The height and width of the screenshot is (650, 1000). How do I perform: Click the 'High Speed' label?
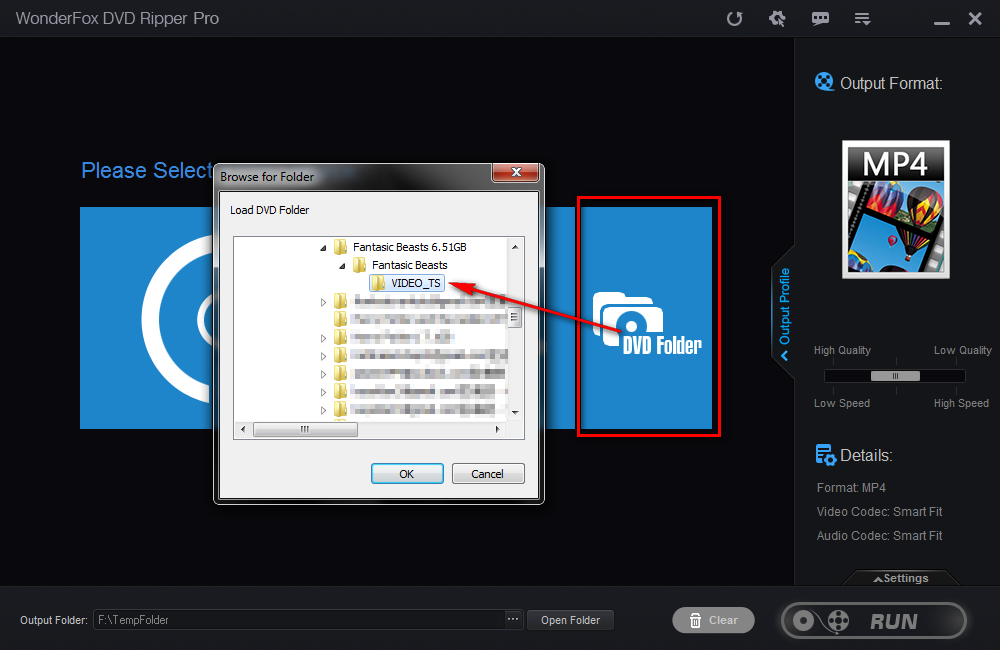click(x=961, y=403)
